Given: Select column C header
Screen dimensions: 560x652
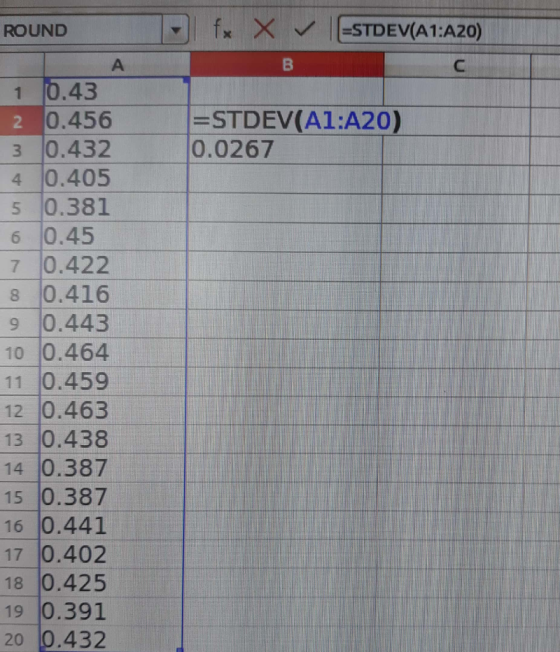Looking at the screenshot, I should point(457,65).
